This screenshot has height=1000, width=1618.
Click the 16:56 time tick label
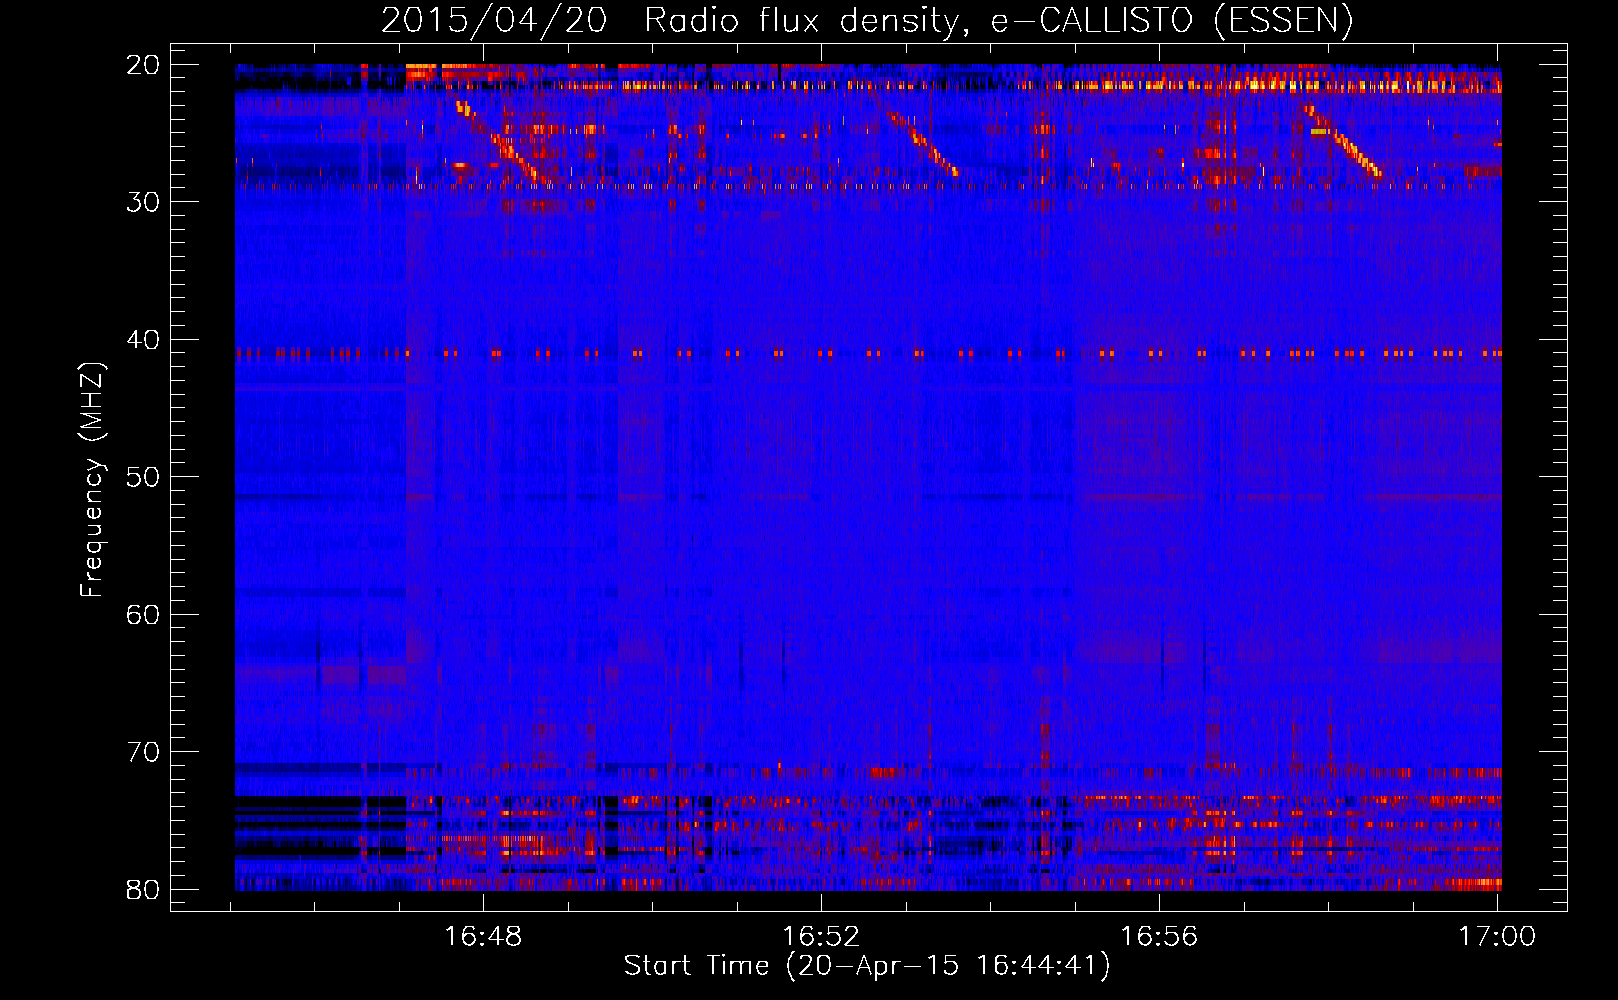pos(1159,936)
